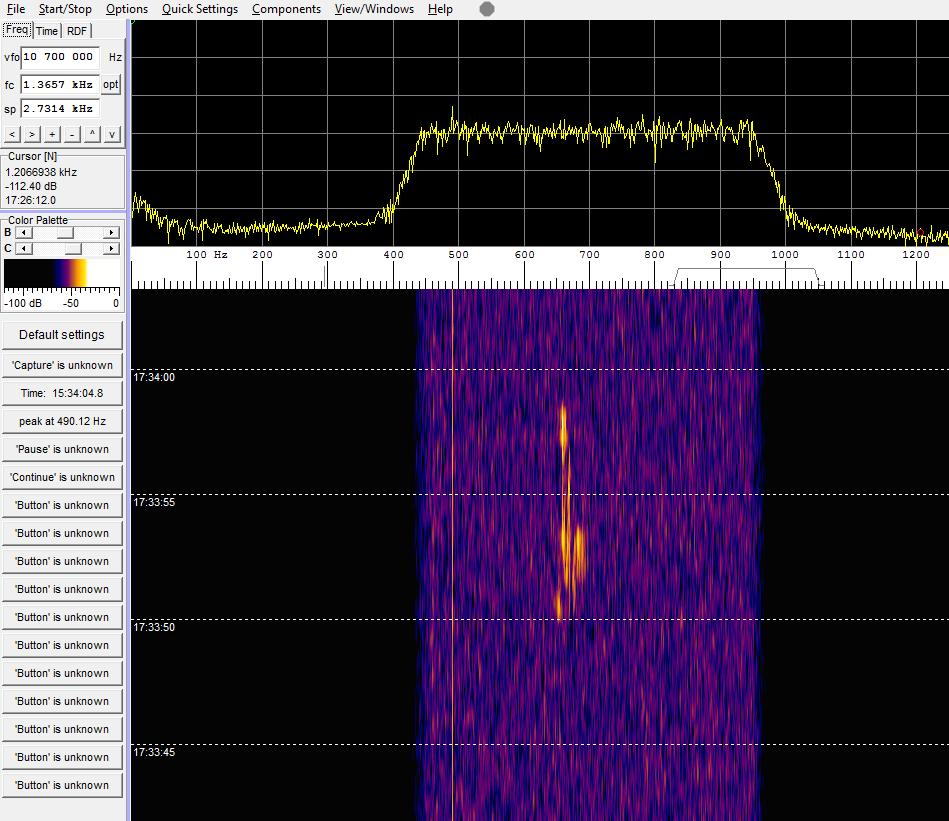The width and height of the screenshot is (949, 821).
Task: Click the filter bracket marker on frequency scale
Action: click(x=747, y=276)
